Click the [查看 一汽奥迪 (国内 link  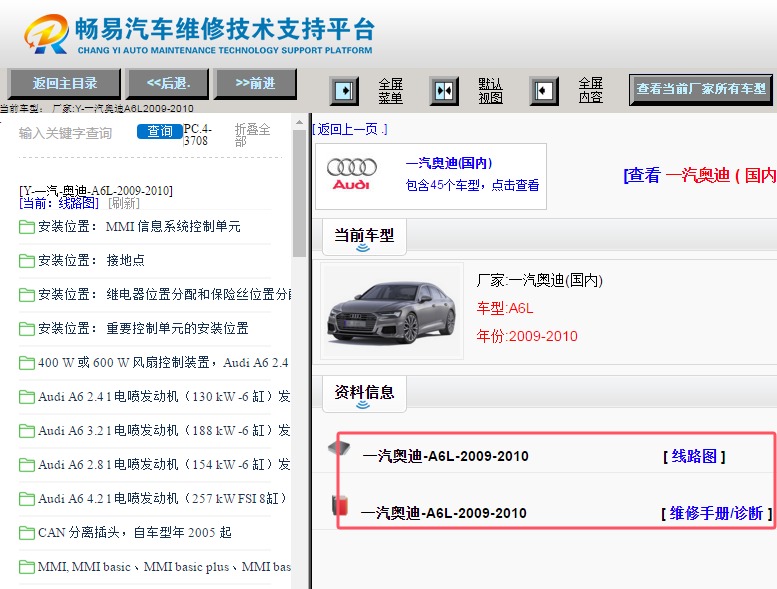[x=700, y=175]
